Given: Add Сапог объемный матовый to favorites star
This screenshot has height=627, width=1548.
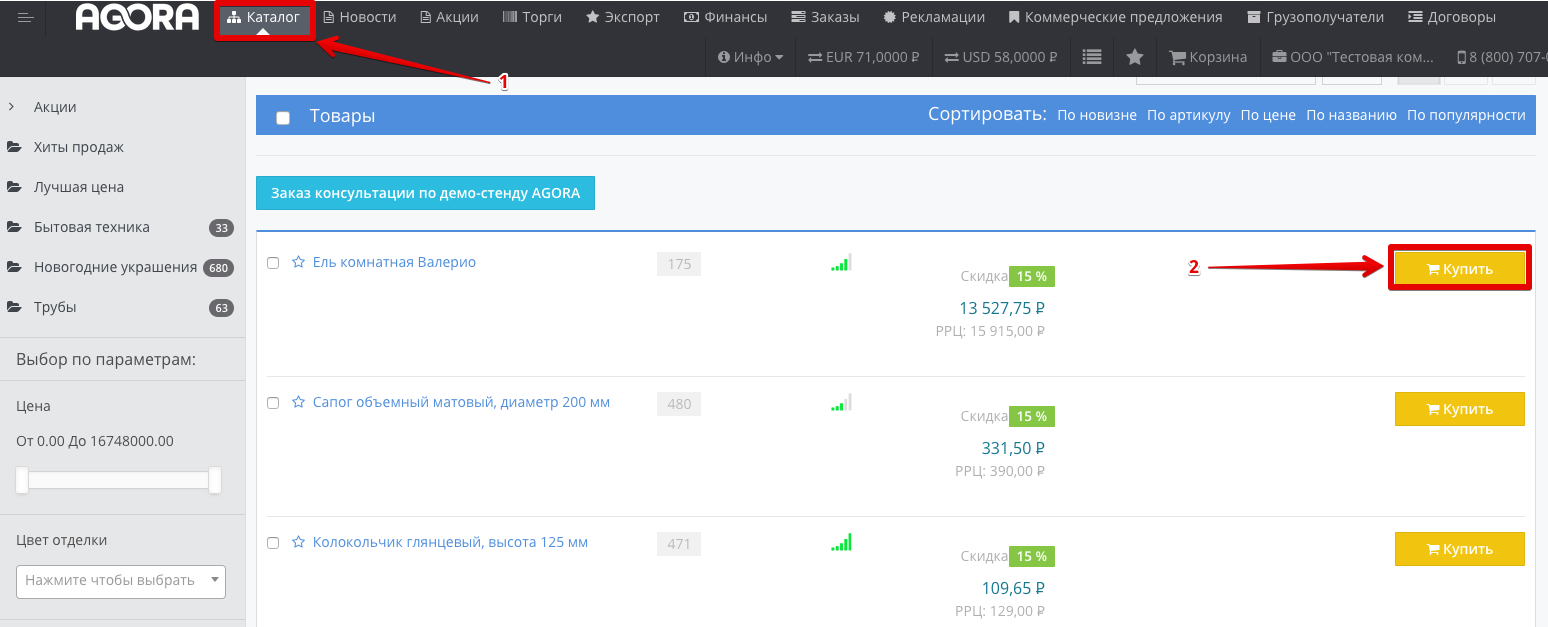Looking at the screenshot, I should 298,402.
